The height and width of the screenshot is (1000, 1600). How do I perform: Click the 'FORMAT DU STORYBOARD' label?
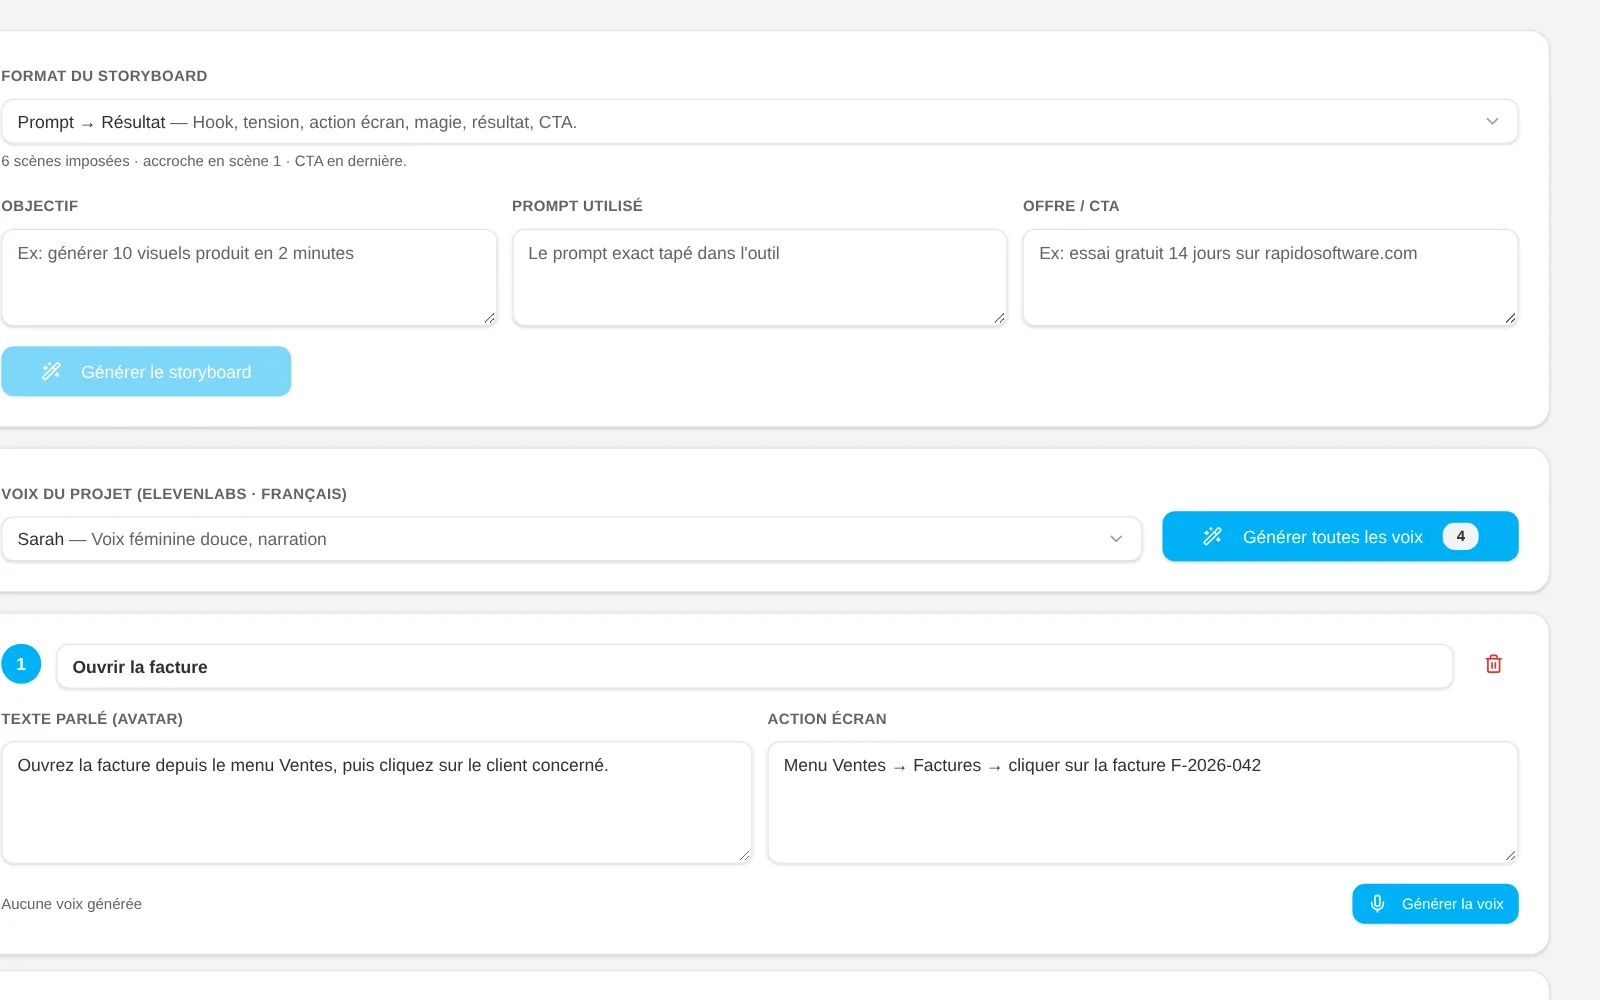104,76
